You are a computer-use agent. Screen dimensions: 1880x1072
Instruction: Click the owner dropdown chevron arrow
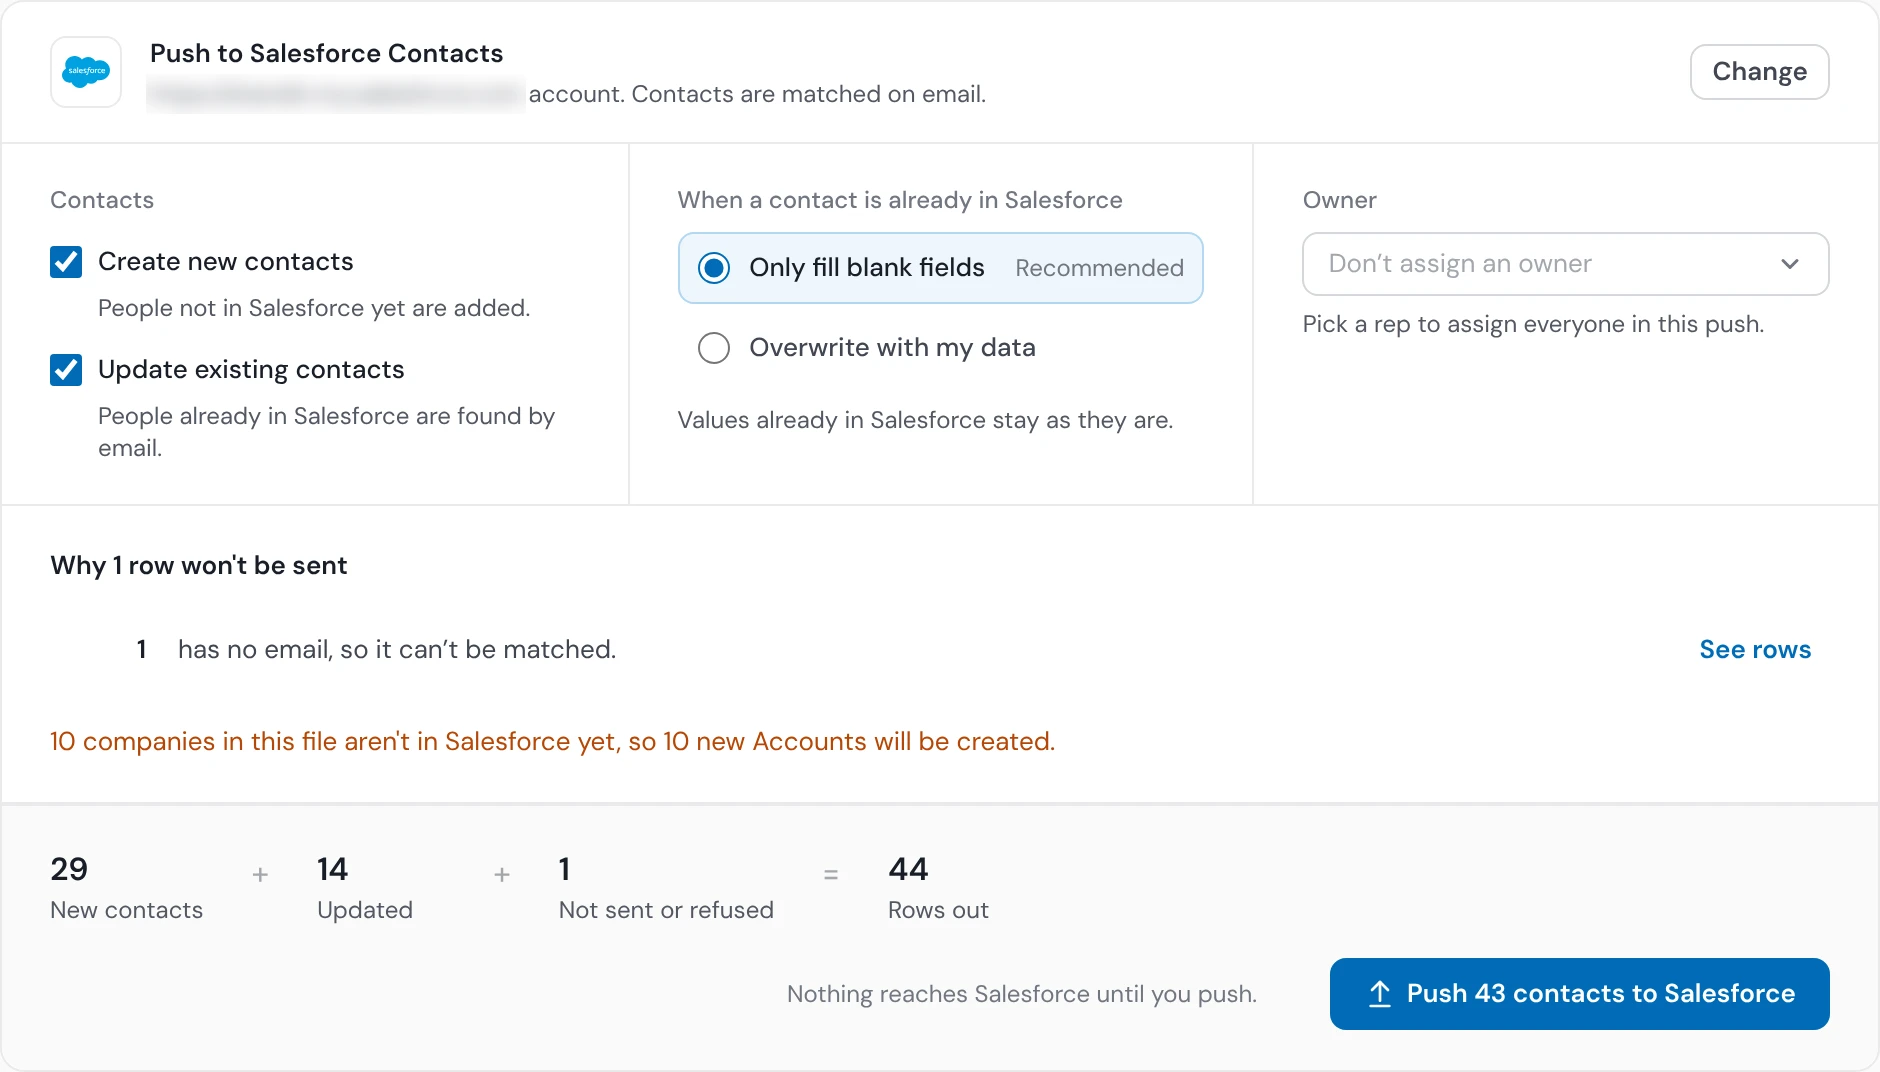coord(1790,264)
